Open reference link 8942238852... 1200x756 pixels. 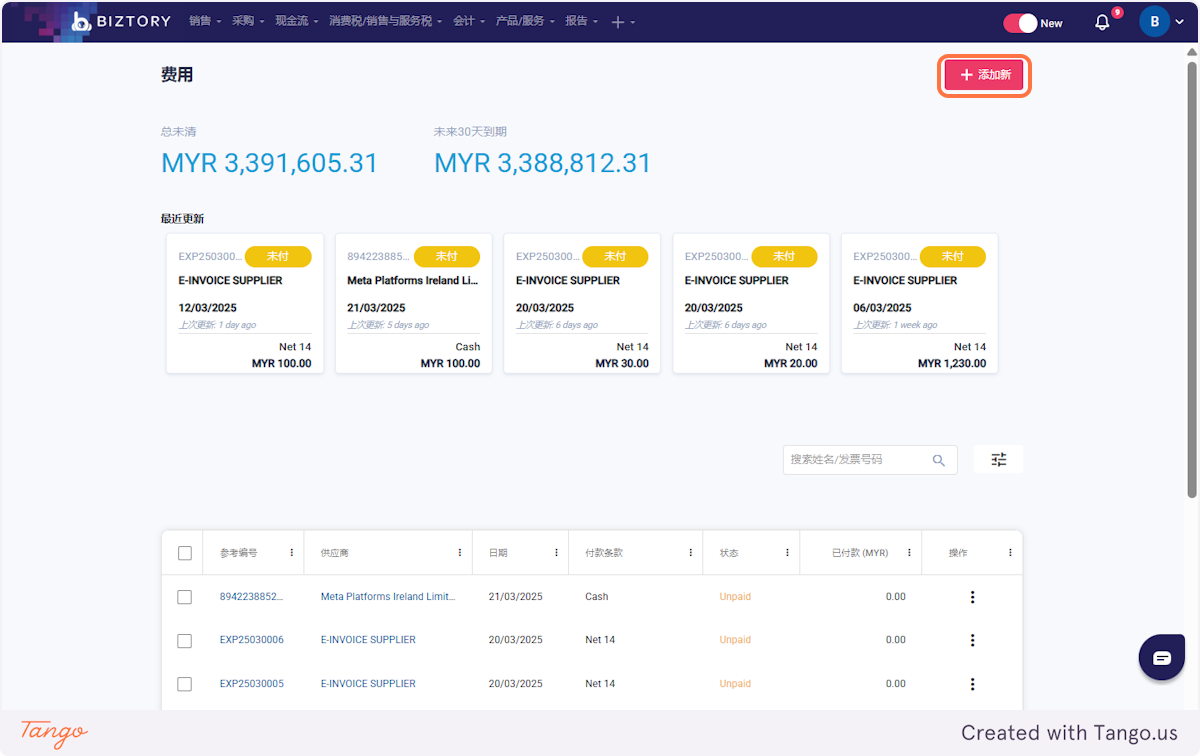point(251,597)
